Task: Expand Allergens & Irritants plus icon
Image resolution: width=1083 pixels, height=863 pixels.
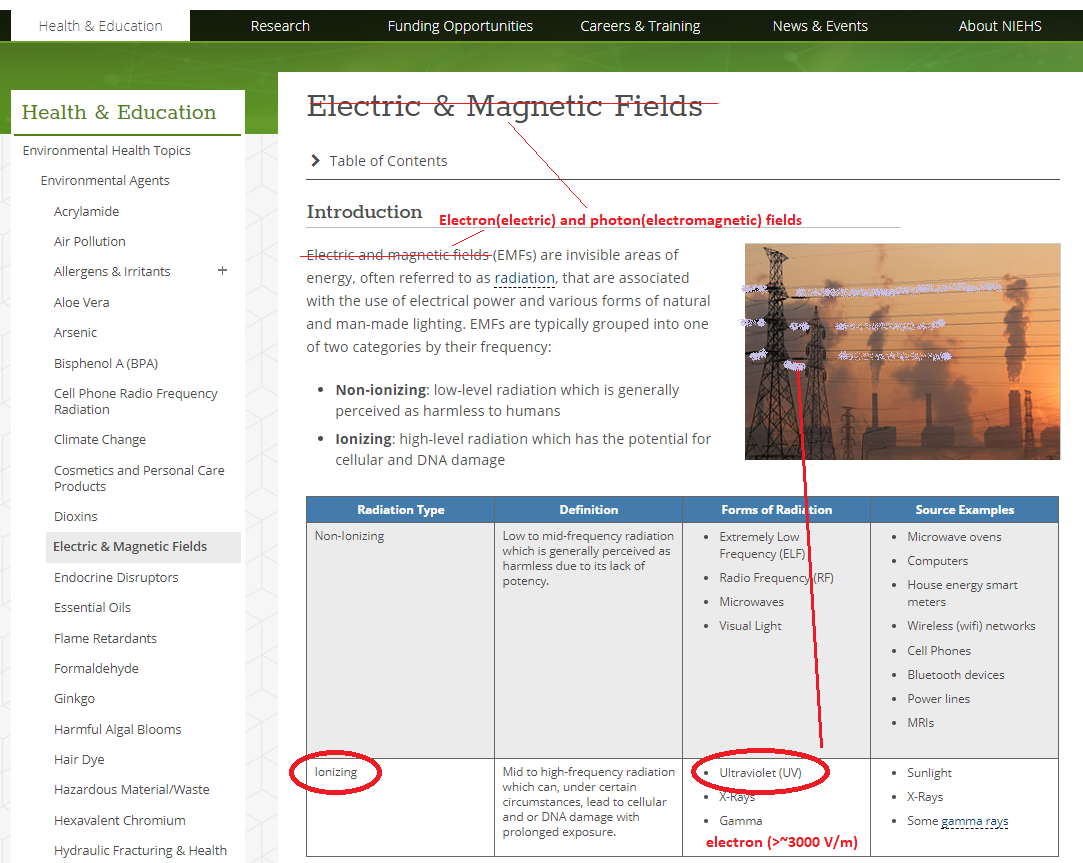Action: [x=222, y=271]
